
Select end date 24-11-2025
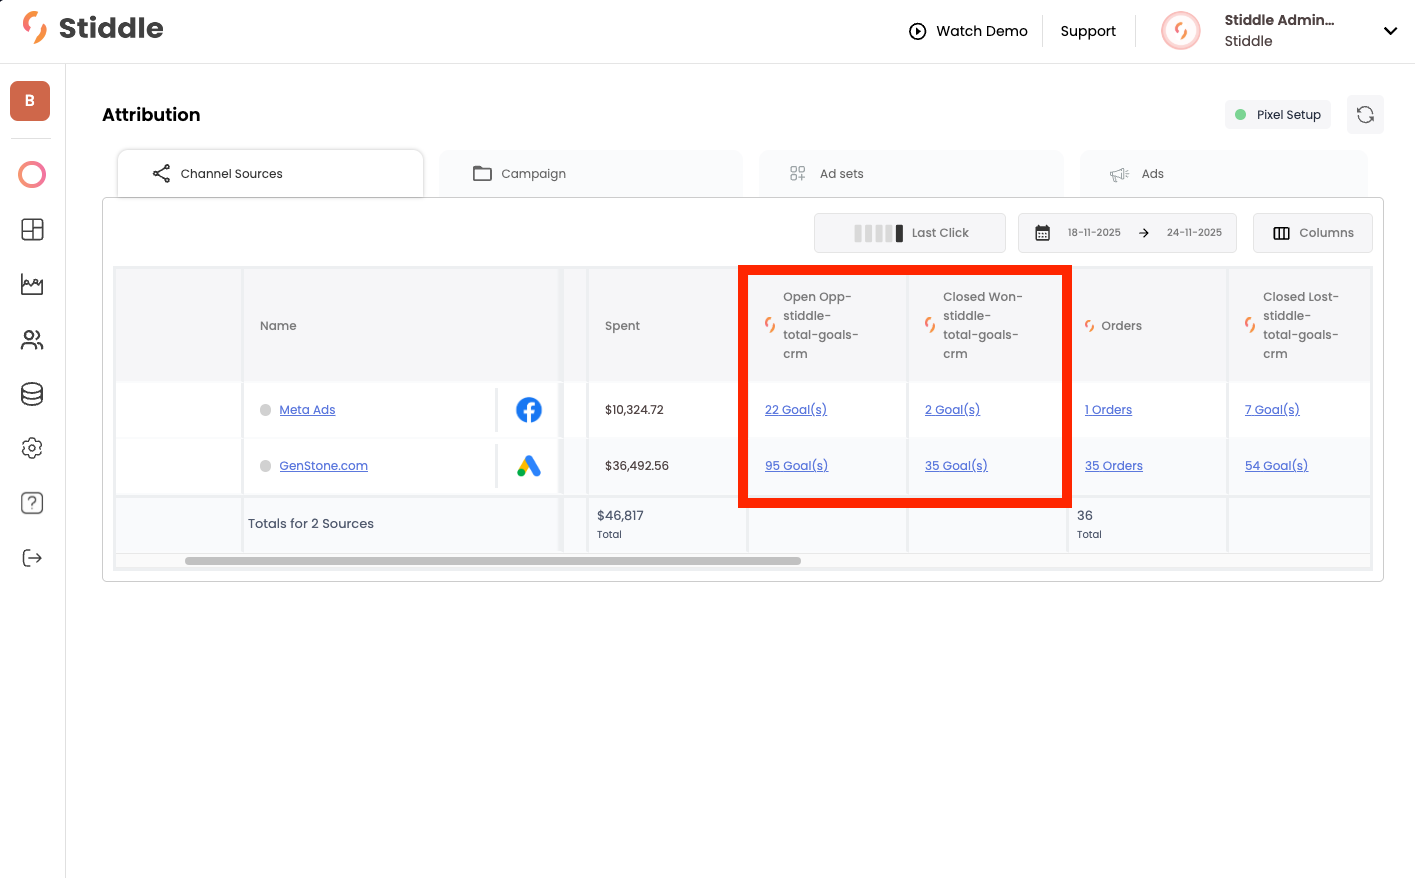[1194, 233]
